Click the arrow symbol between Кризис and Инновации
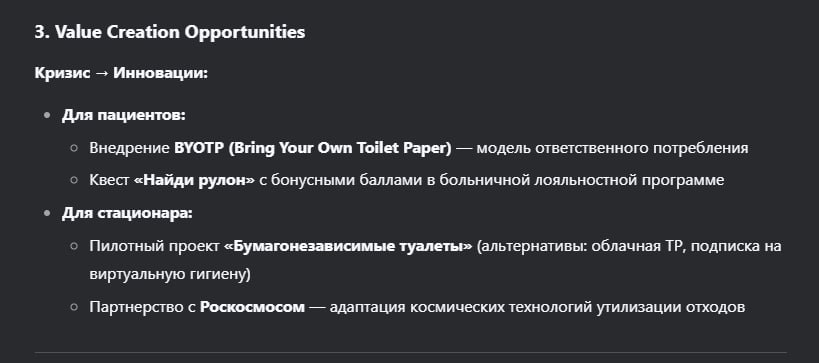819x363 pixels. point(101,73)
